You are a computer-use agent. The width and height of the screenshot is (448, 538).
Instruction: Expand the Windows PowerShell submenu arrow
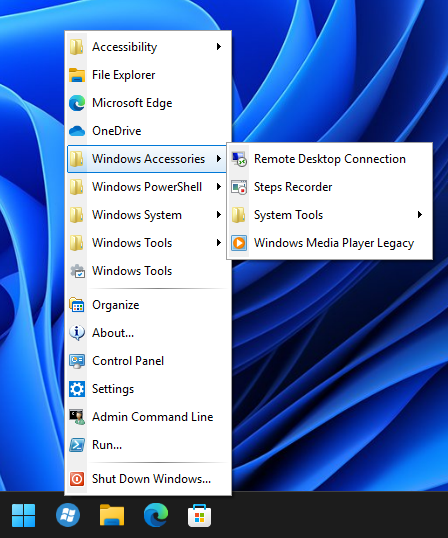tap(219, 187)
